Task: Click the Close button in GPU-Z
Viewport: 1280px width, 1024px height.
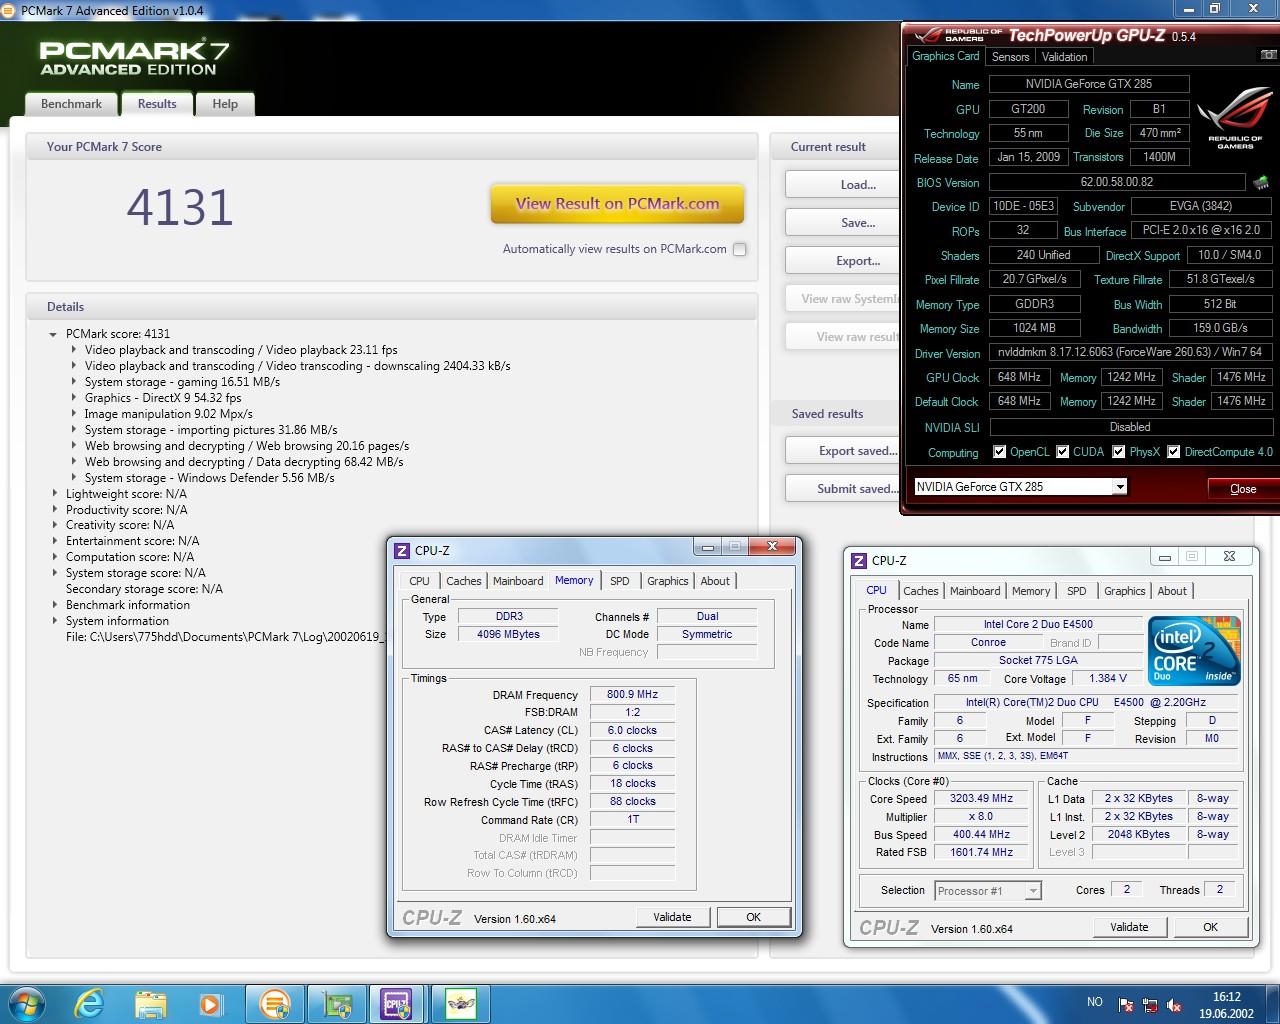Action: (x=1243, y=489)
